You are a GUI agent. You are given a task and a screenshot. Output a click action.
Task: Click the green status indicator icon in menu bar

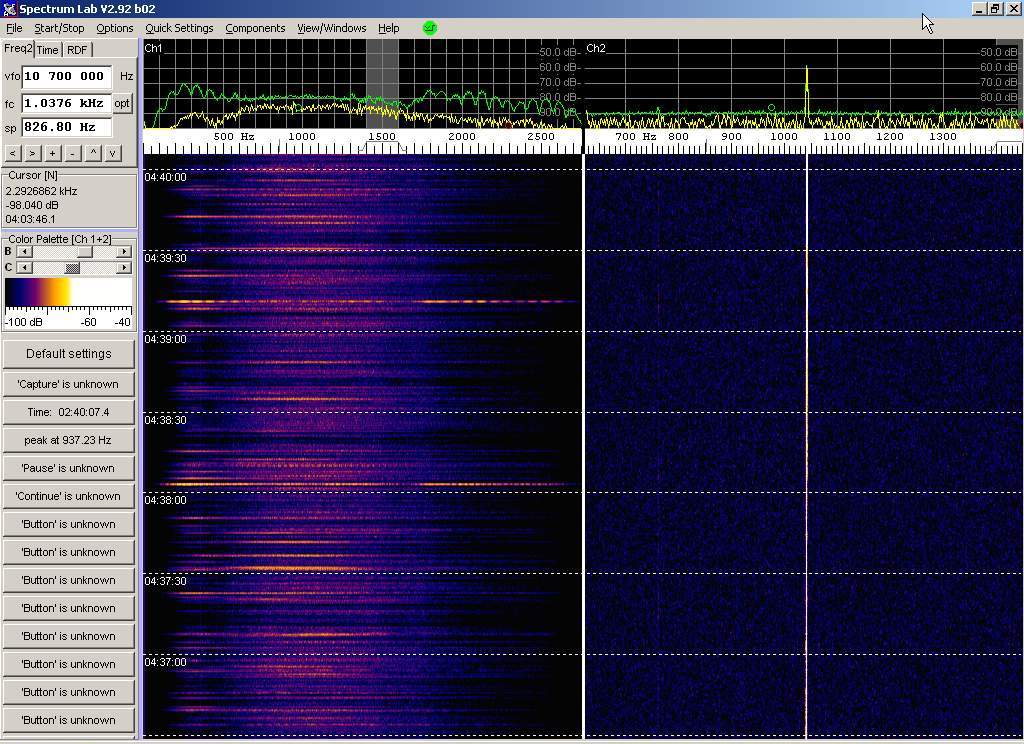pyautogui.click(x=429, y=27)
